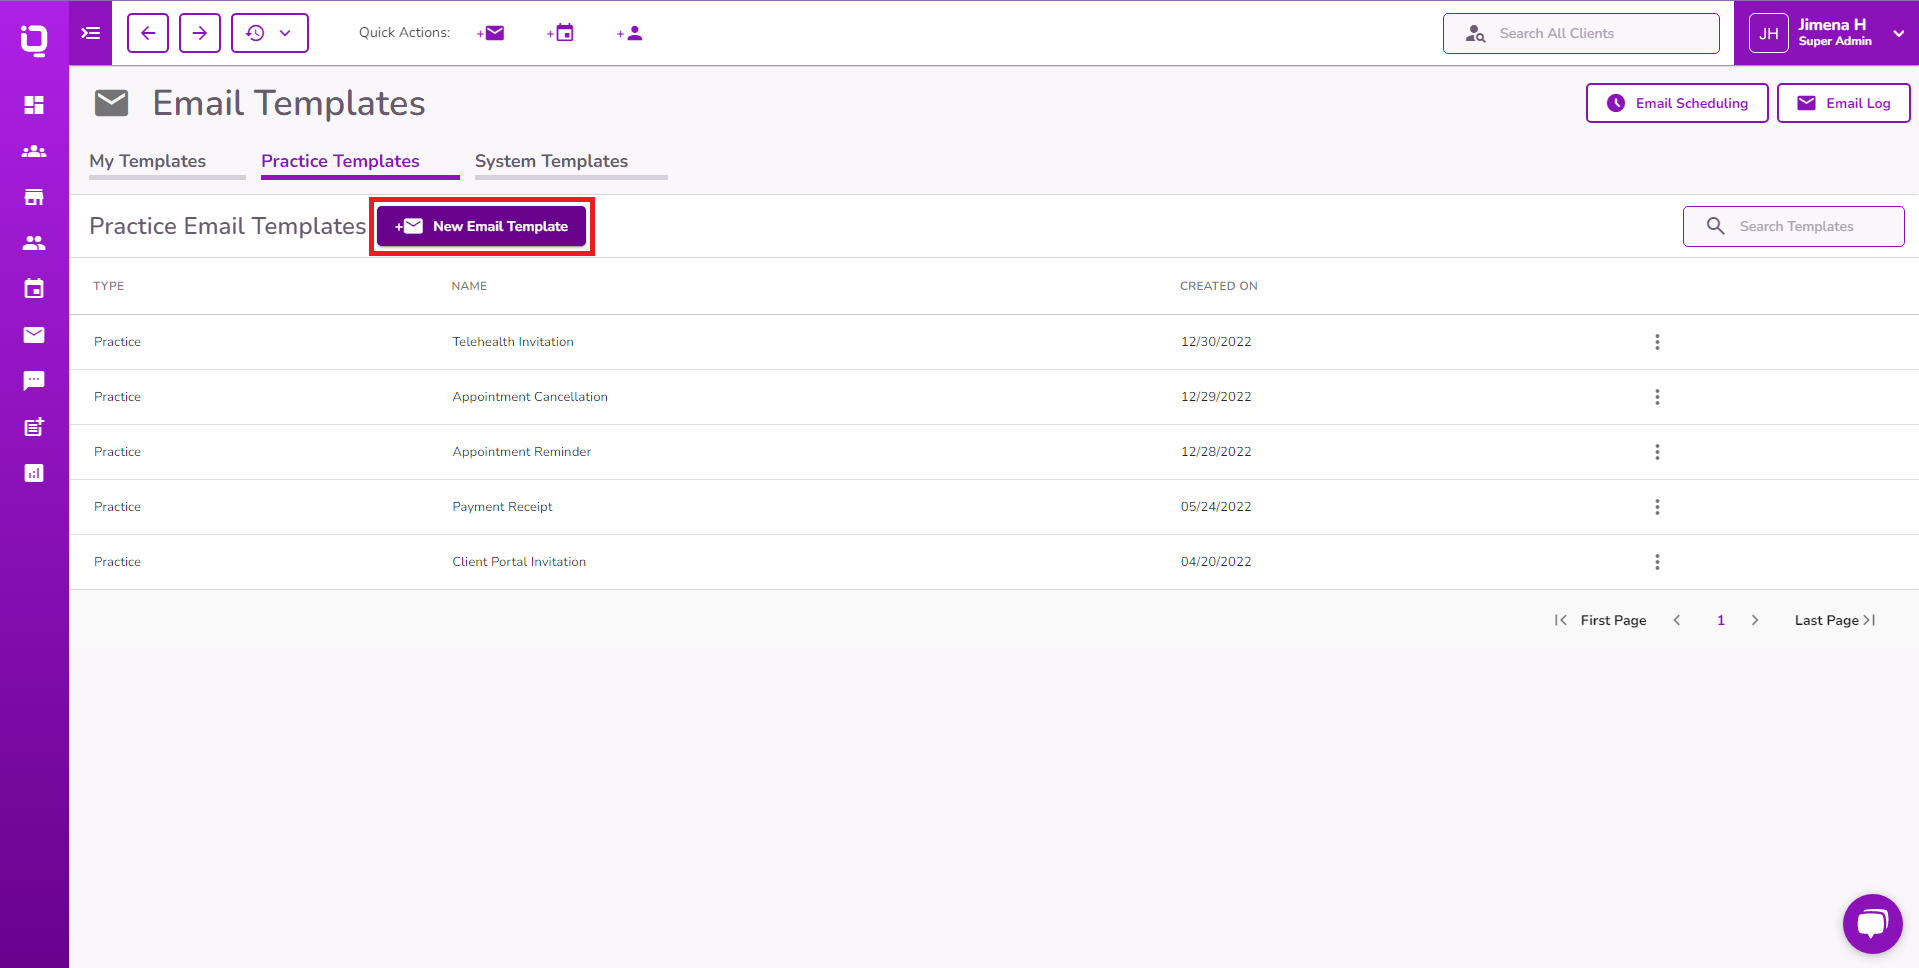Open the store front sidebar icon
The height and width of the screenshot is (968, 1919).
34,197
